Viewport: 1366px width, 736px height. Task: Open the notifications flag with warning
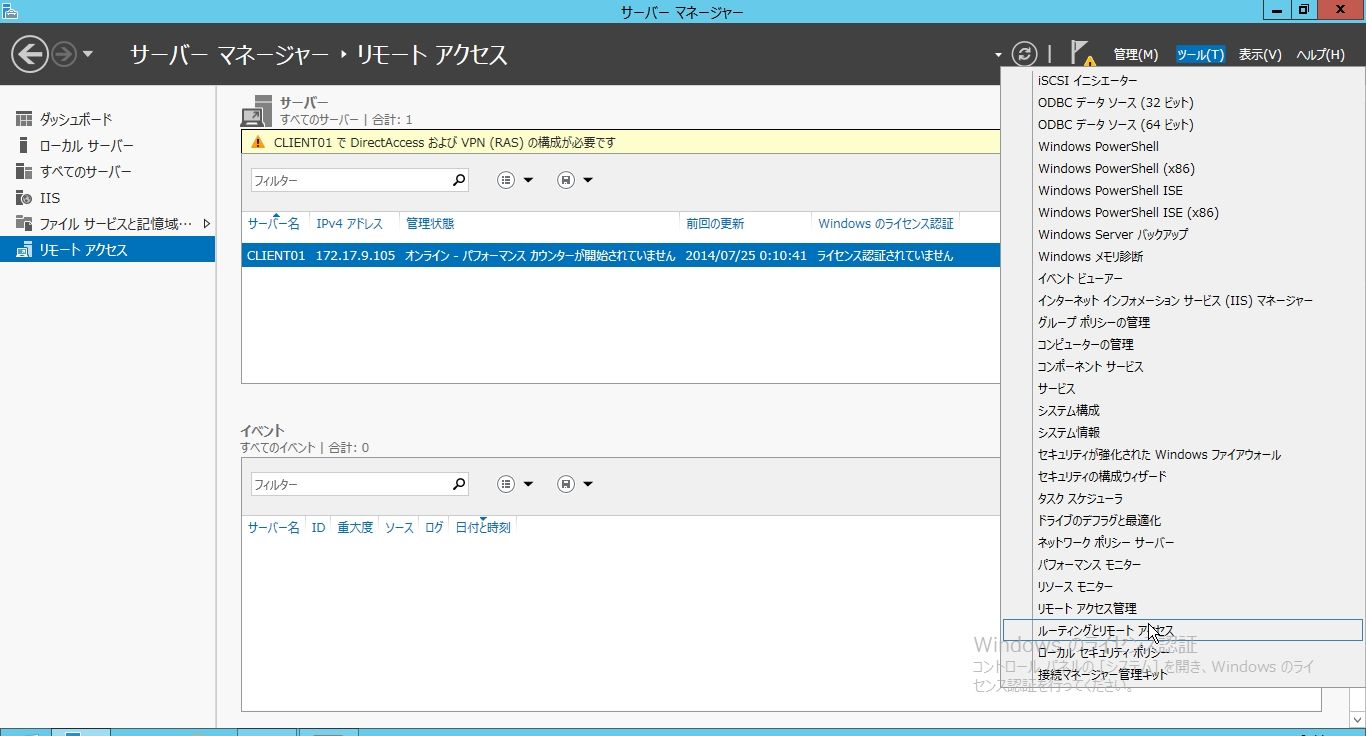coord(1082,54)
